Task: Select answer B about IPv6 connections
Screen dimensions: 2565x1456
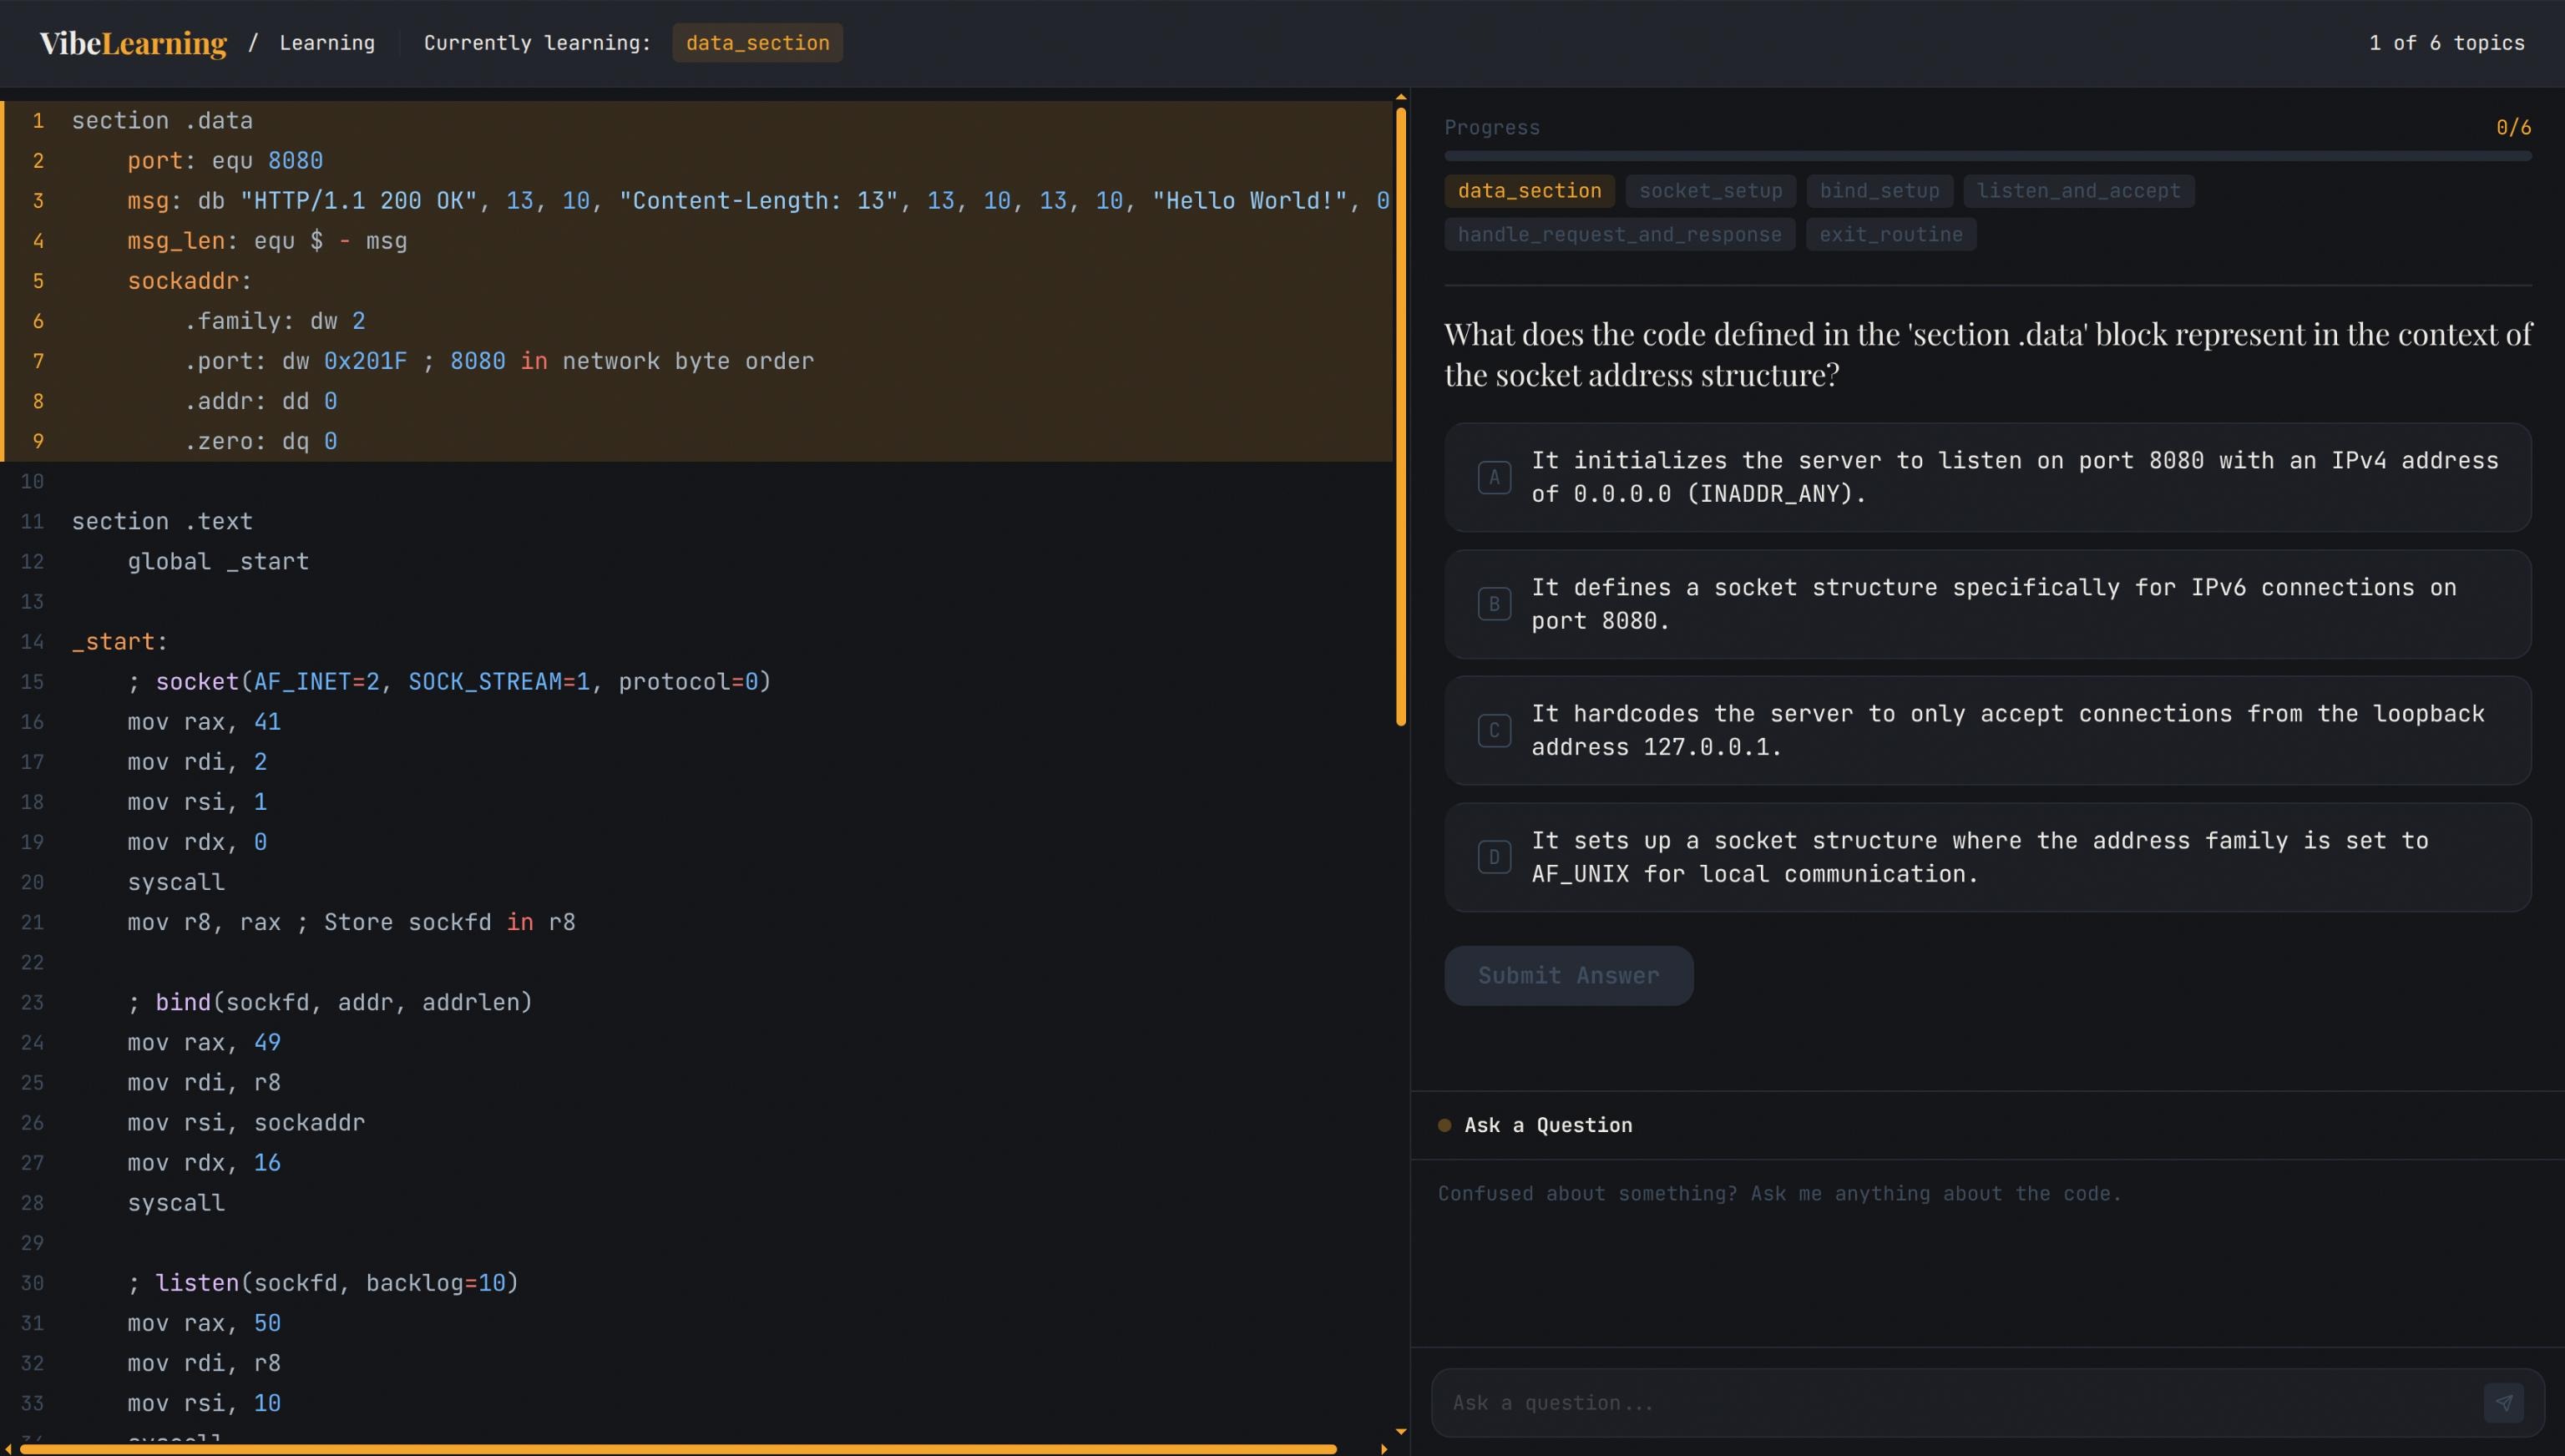Action: pos(1987,604)
